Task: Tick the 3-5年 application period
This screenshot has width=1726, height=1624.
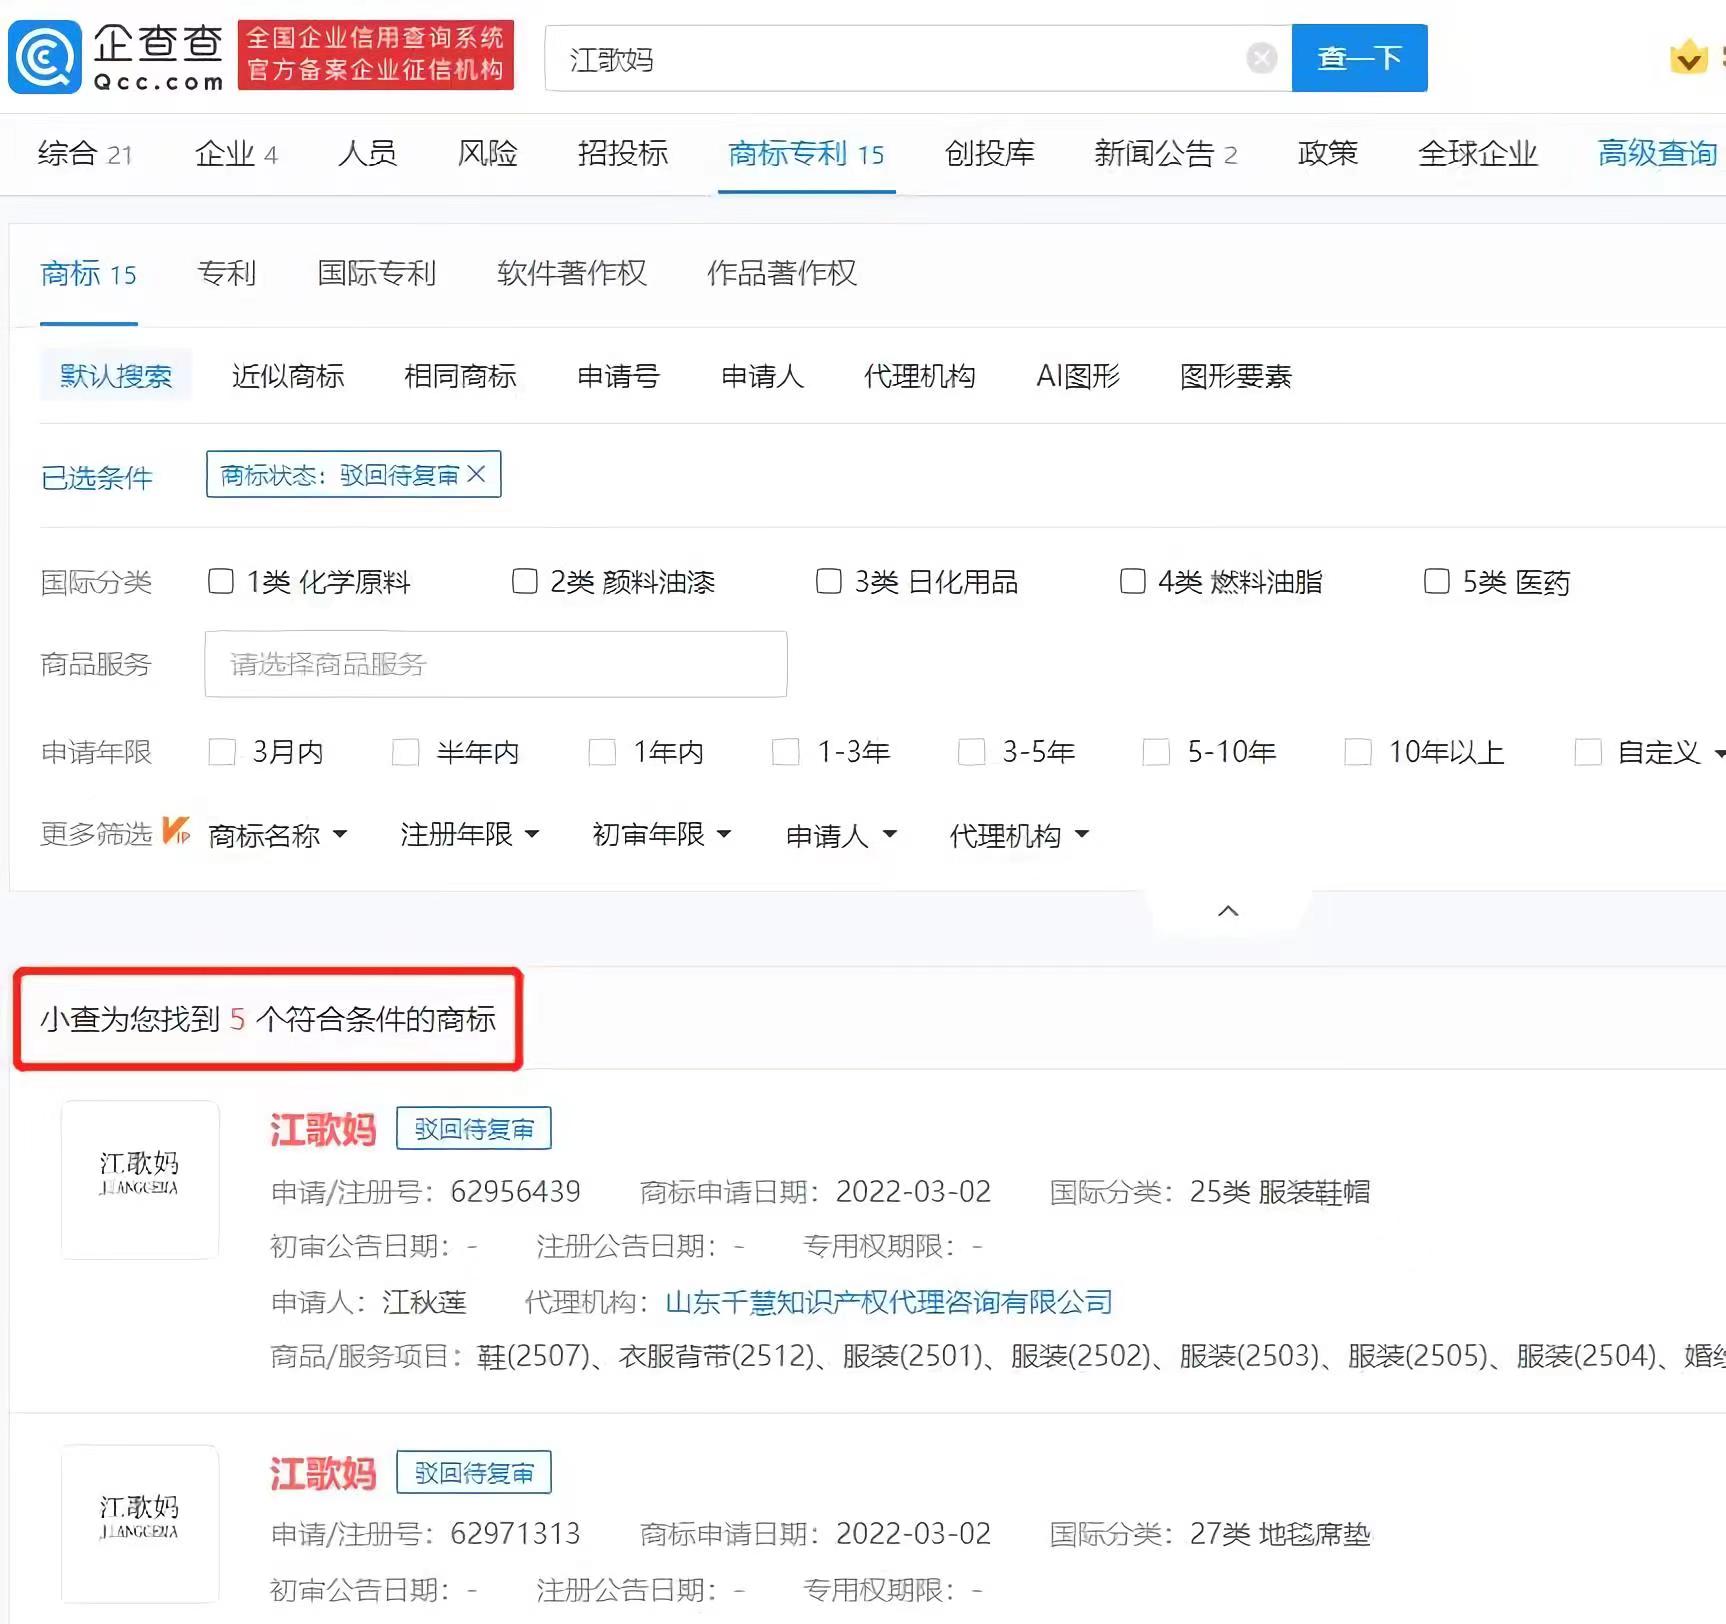Action: 972,752
